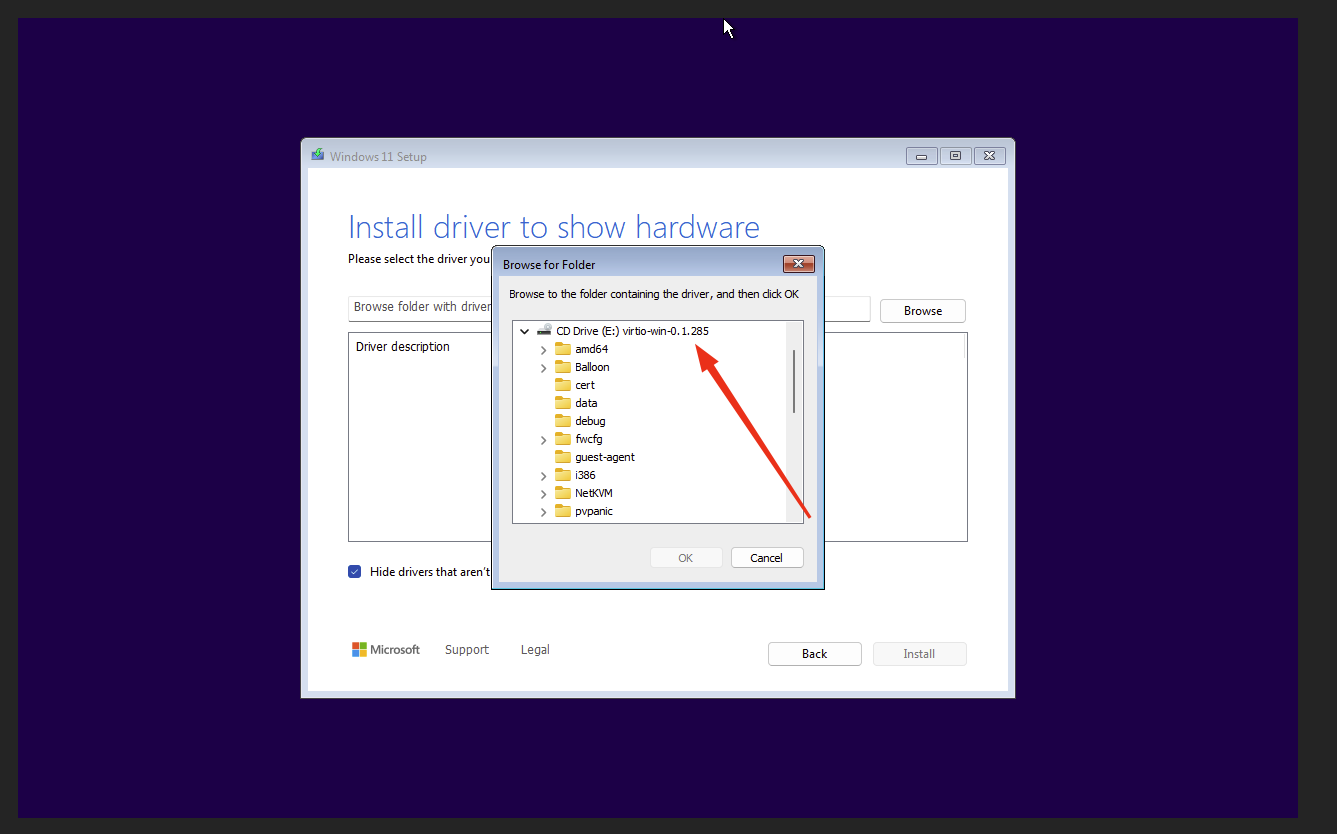Viewport: 1337px width, 834px height.
Task: Select the Balloon folder
Action: [x=590, y=366]
